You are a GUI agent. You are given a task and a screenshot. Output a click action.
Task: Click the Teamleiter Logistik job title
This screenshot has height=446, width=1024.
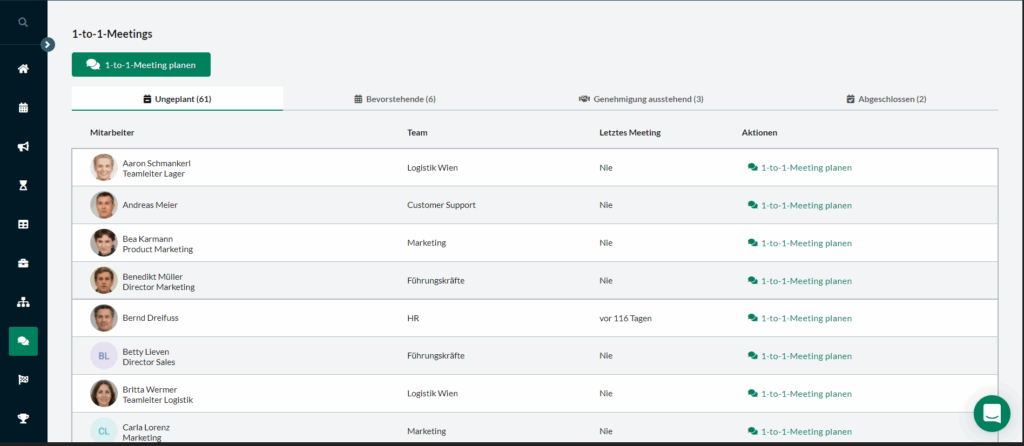[157, 400]
